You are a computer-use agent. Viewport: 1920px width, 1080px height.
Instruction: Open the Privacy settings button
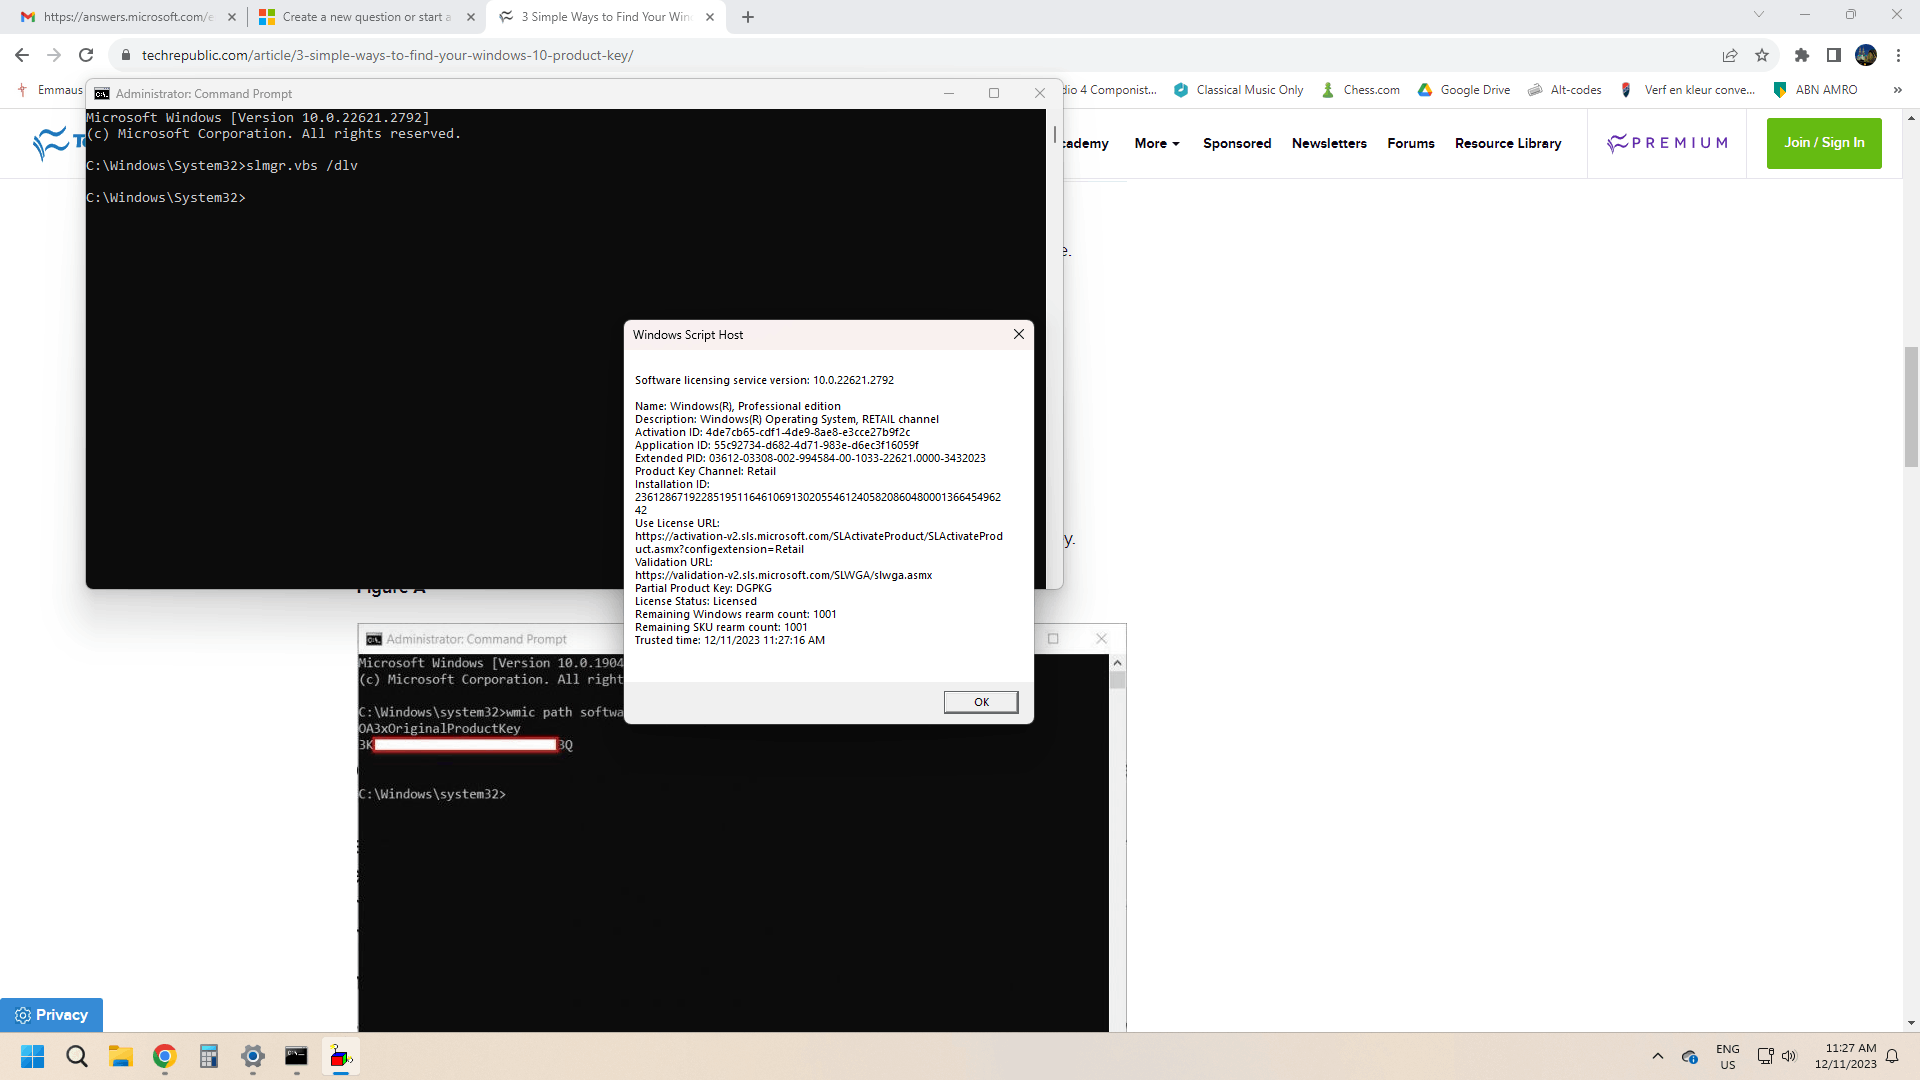coord(51,1015)
